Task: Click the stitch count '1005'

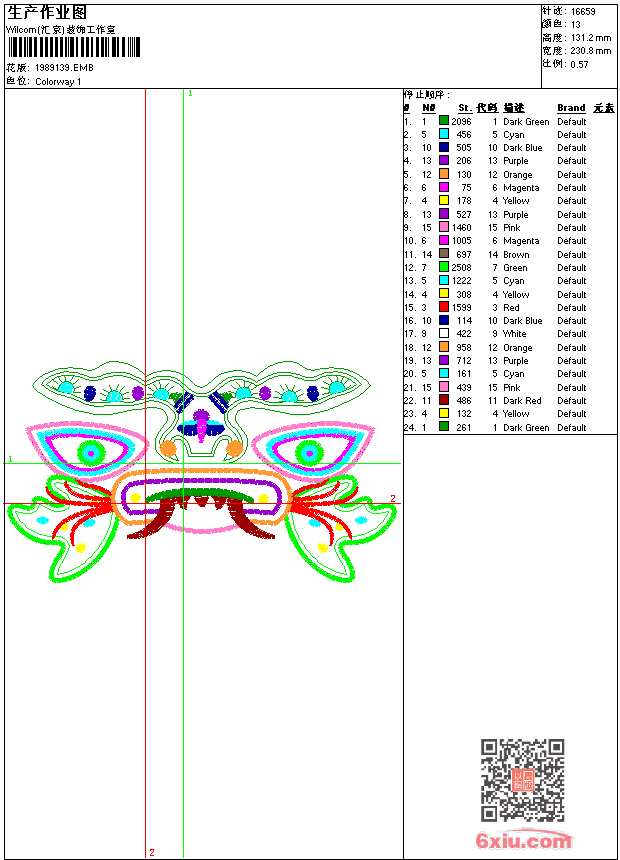Action: 461,241
